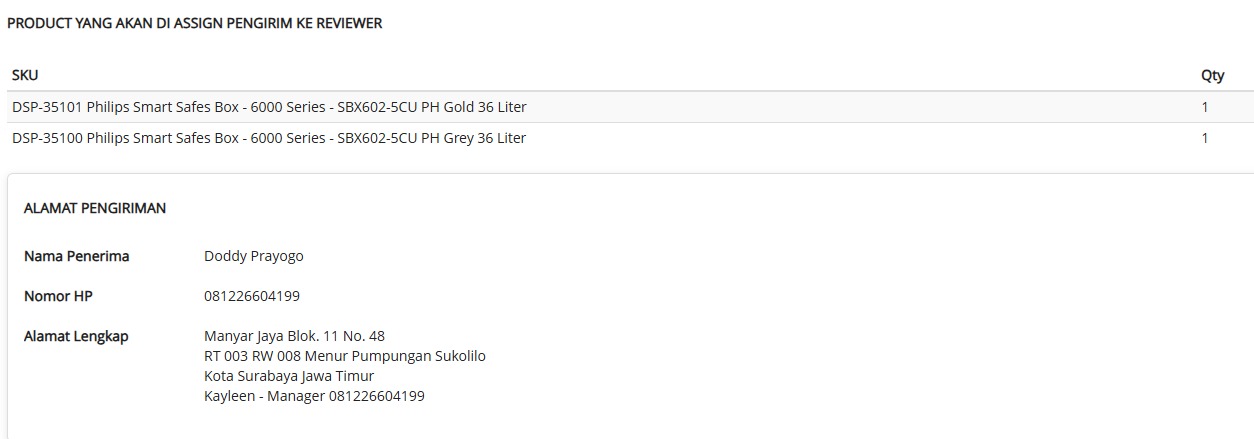This screenshot has height=439, width=1254.
Task: Select the recipient name Doddy Prayogo
Action: 254,256
